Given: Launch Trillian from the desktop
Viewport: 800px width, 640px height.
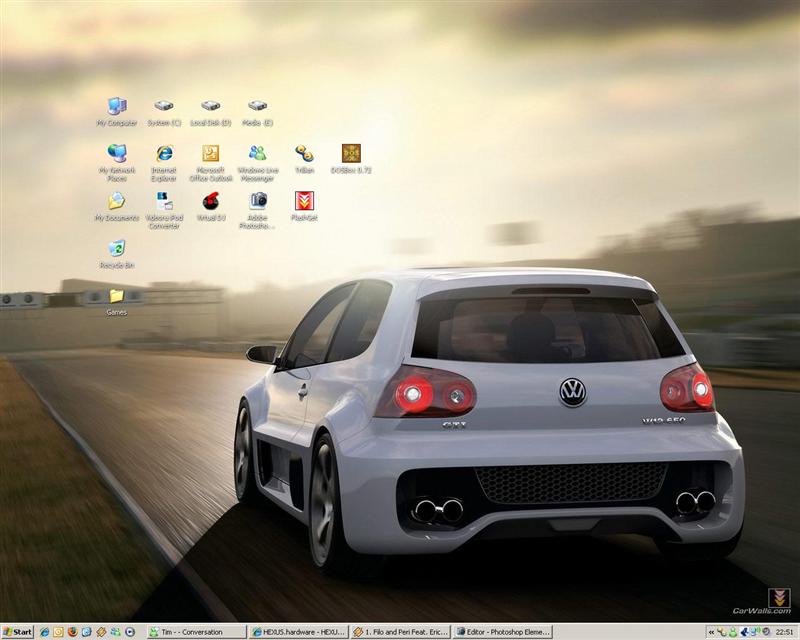Looking at the screenshot, I should pyautogui.click(x=305, y=159).
